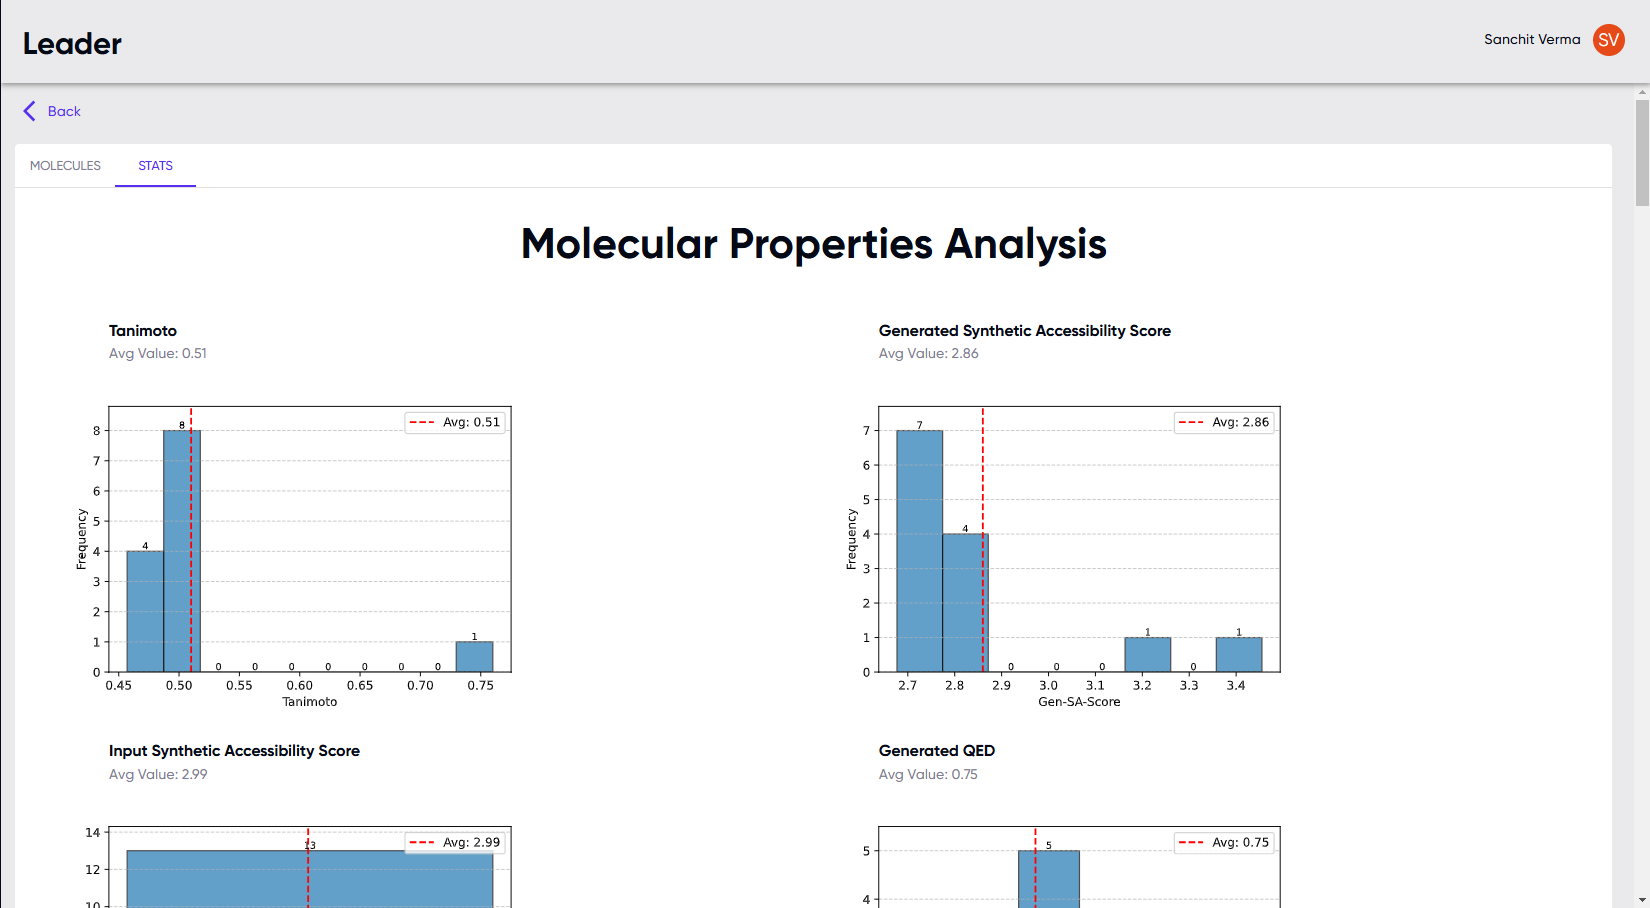The width and height of the screenshot is (1650, 908).
Task: Click 'Avg Value: 0.51' text
Action: point(158,354)
